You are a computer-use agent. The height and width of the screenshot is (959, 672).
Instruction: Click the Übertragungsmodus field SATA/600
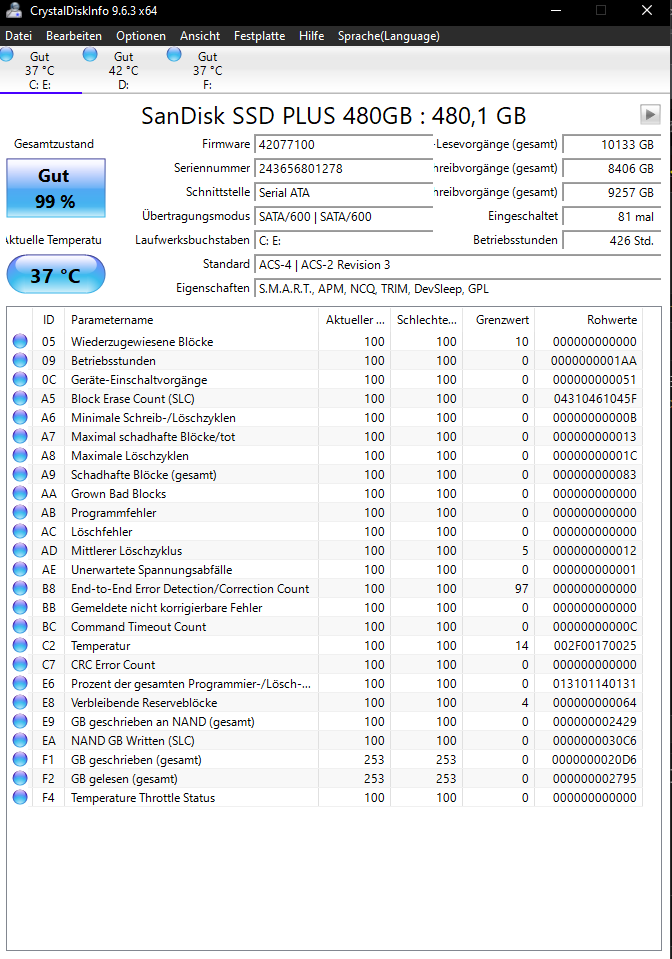[344, 217]
